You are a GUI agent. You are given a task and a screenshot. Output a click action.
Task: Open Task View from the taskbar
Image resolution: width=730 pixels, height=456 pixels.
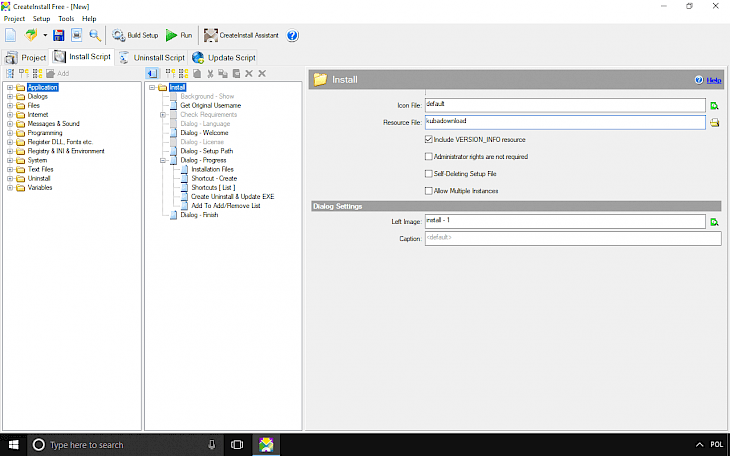click(237, 445)
